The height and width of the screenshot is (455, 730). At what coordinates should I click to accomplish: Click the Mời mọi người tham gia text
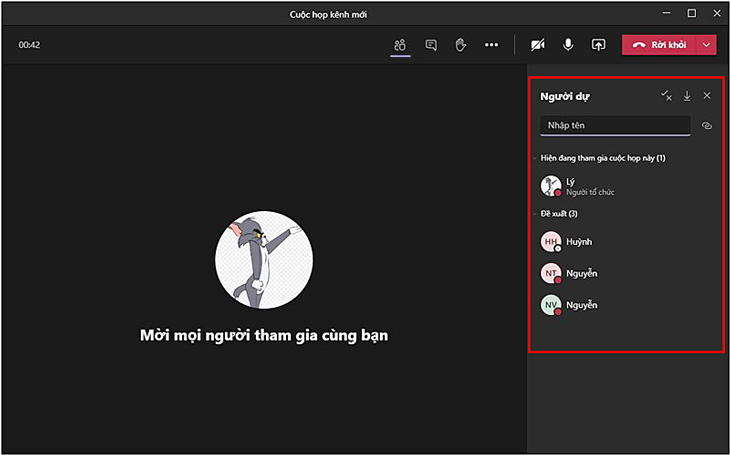click(264, 335)
